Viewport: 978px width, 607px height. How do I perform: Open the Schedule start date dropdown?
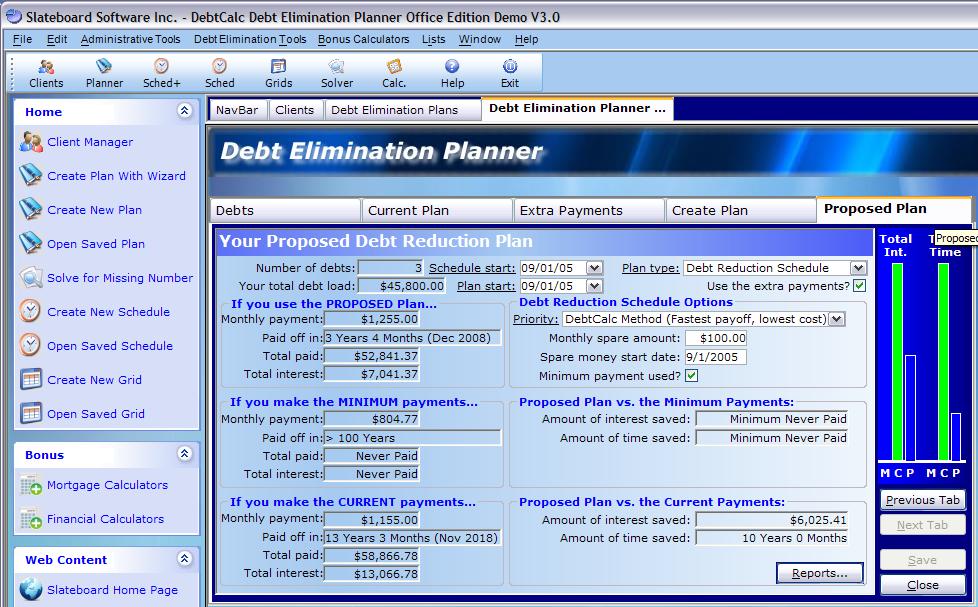(x=594, y=268)
